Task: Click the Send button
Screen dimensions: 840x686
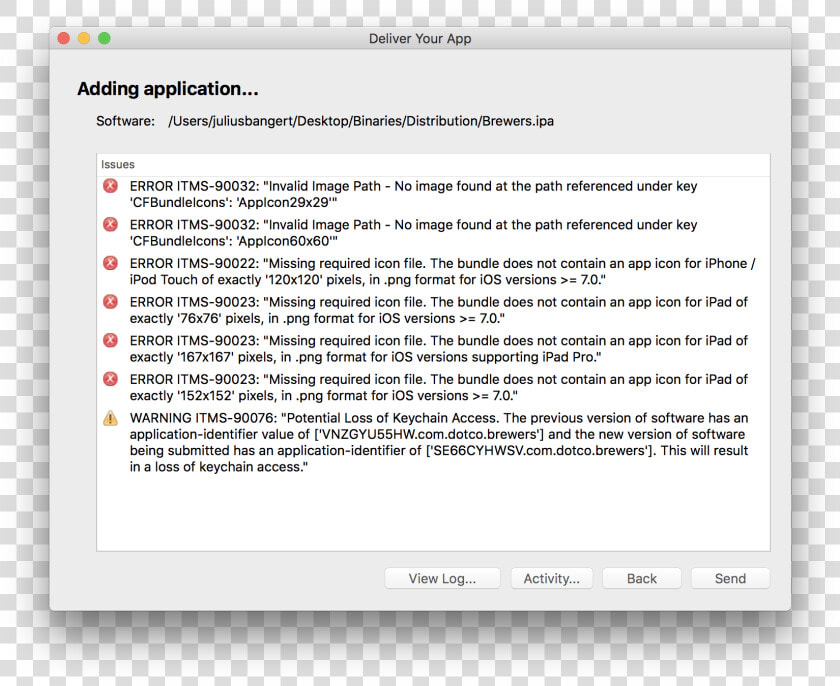Action: (x=730, y=578)
